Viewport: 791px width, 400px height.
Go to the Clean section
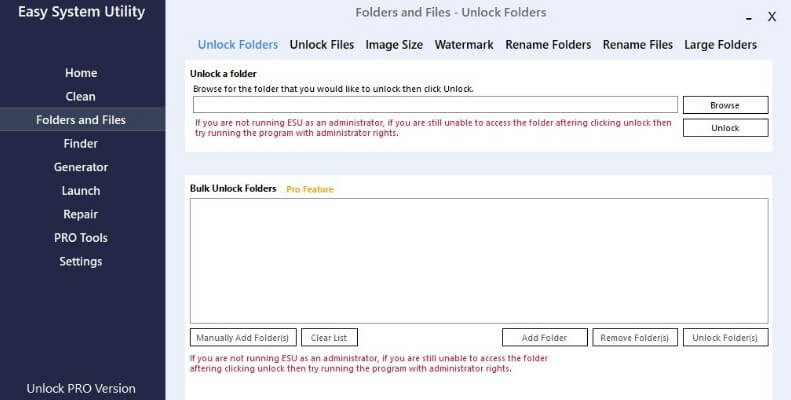[x=80, y=96]
